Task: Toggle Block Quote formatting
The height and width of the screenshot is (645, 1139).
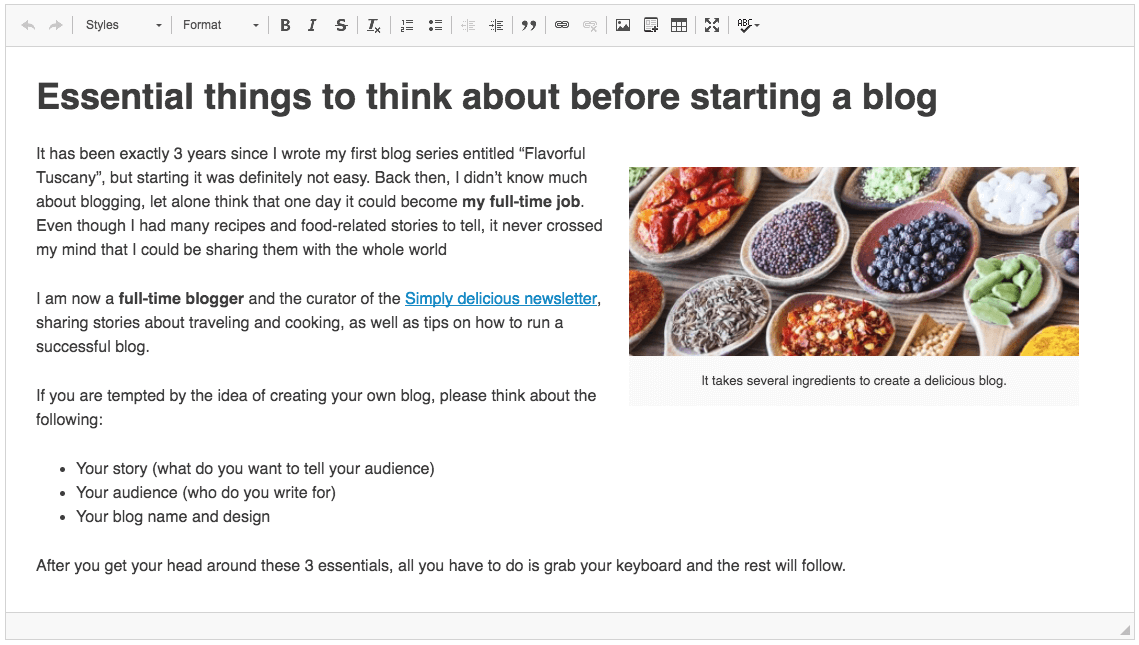Action: pyautogui.click(x=529, y=25)
